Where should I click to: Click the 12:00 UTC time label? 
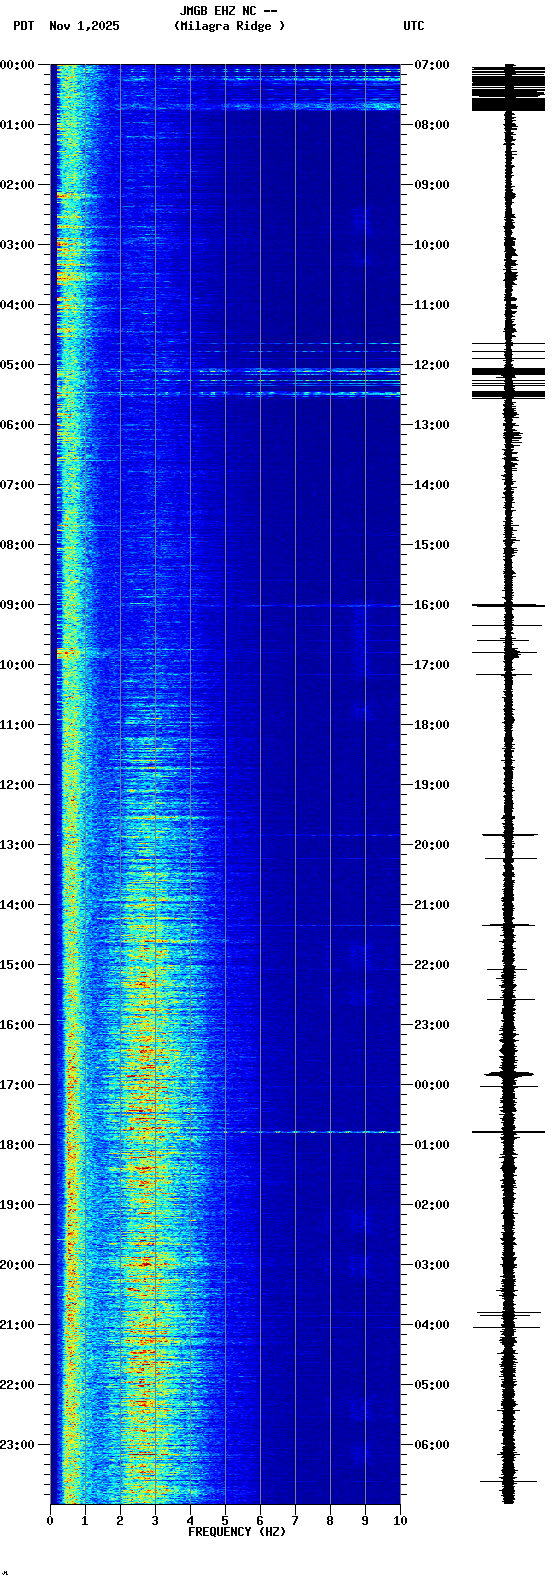coord(431,365)
